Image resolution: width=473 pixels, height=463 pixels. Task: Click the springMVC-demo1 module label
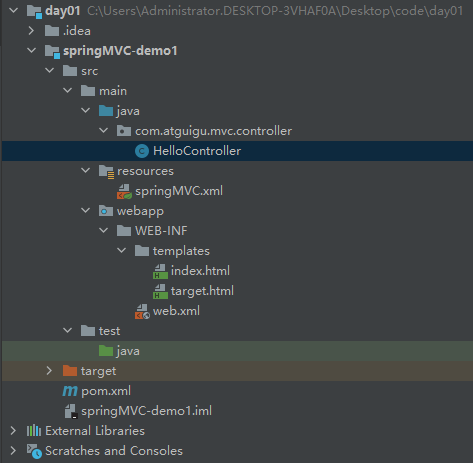(x=120, y=51)
